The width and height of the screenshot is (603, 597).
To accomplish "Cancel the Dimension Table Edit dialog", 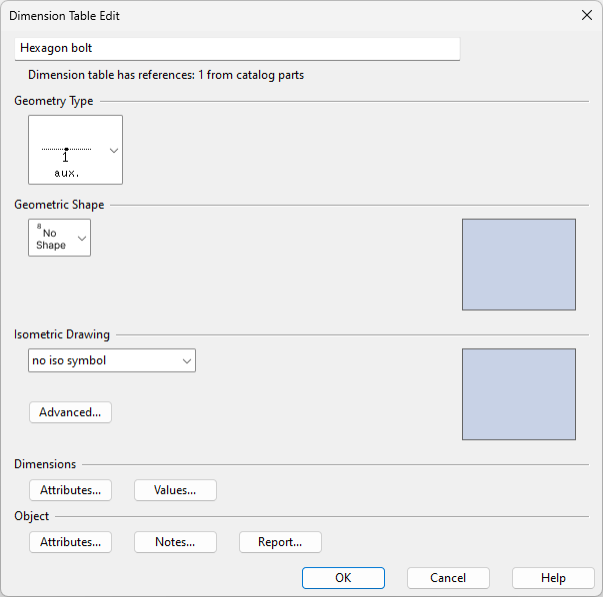I will pyautogui.click(x=448, y=578).
